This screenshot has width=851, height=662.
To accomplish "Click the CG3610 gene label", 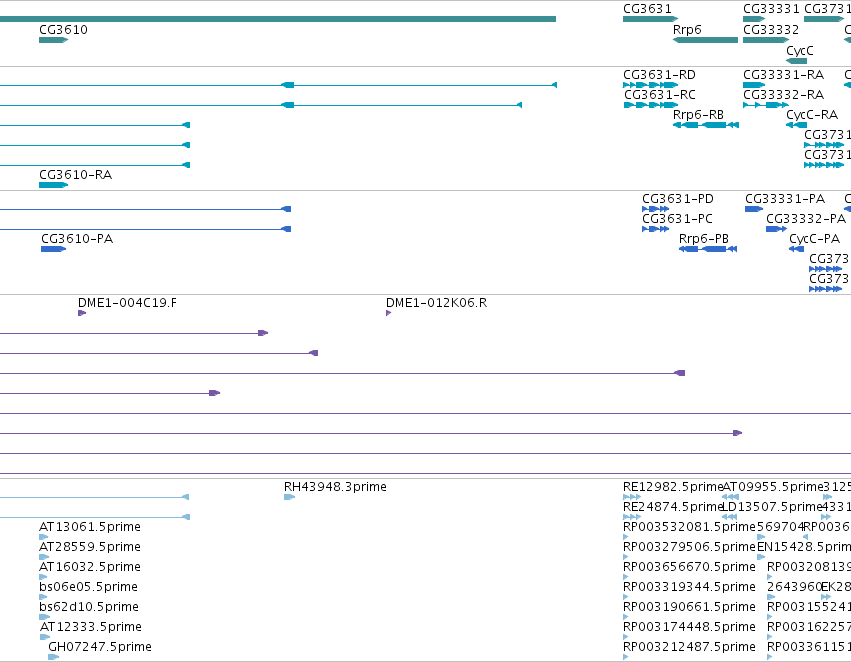I will point(63,30).
